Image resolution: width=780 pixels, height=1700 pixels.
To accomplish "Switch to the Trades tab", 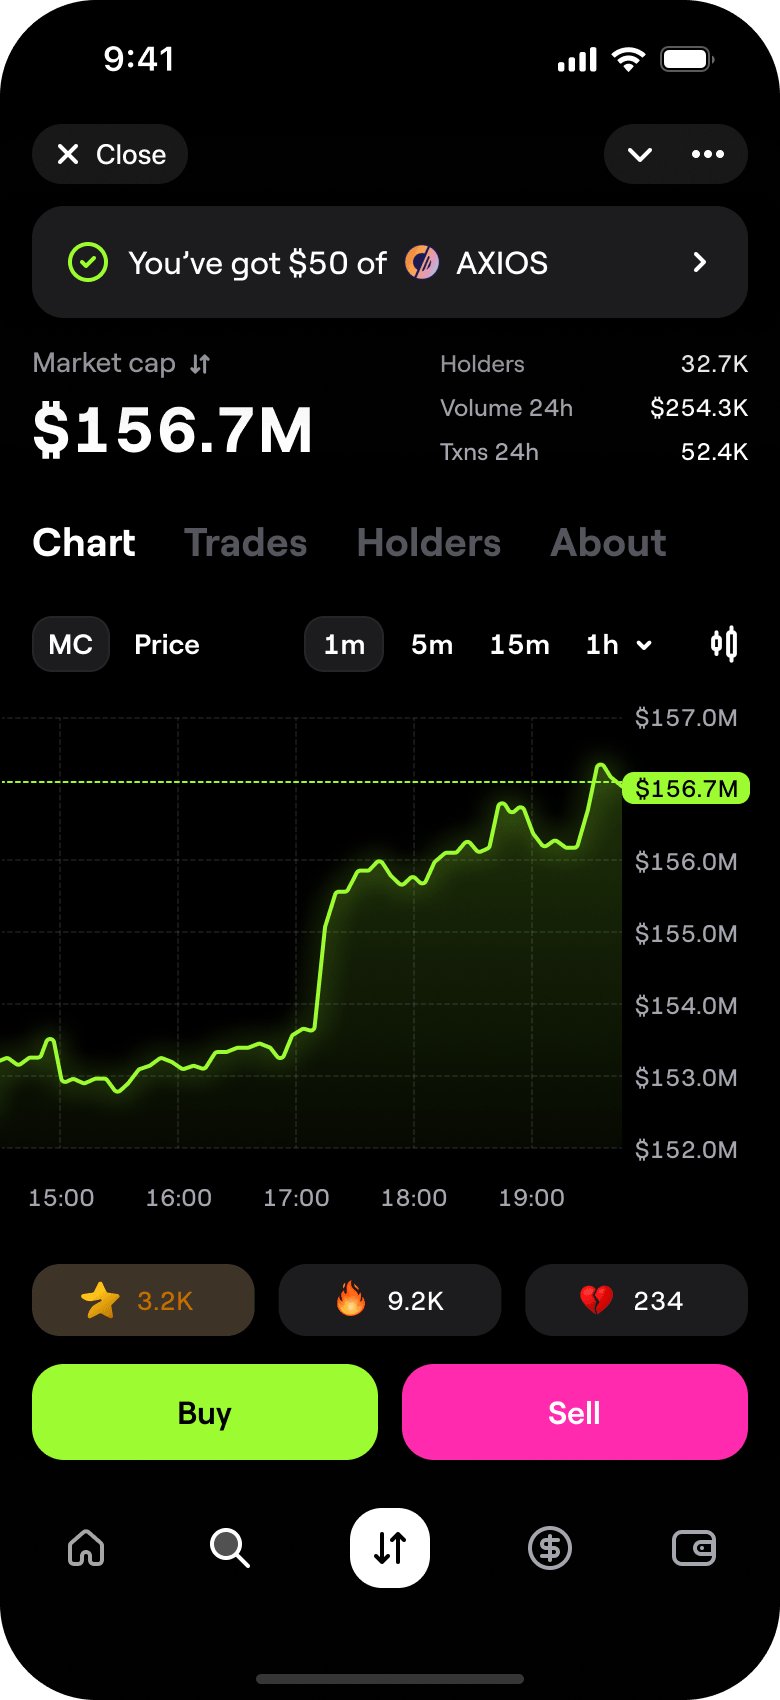I will coord(246,543).
